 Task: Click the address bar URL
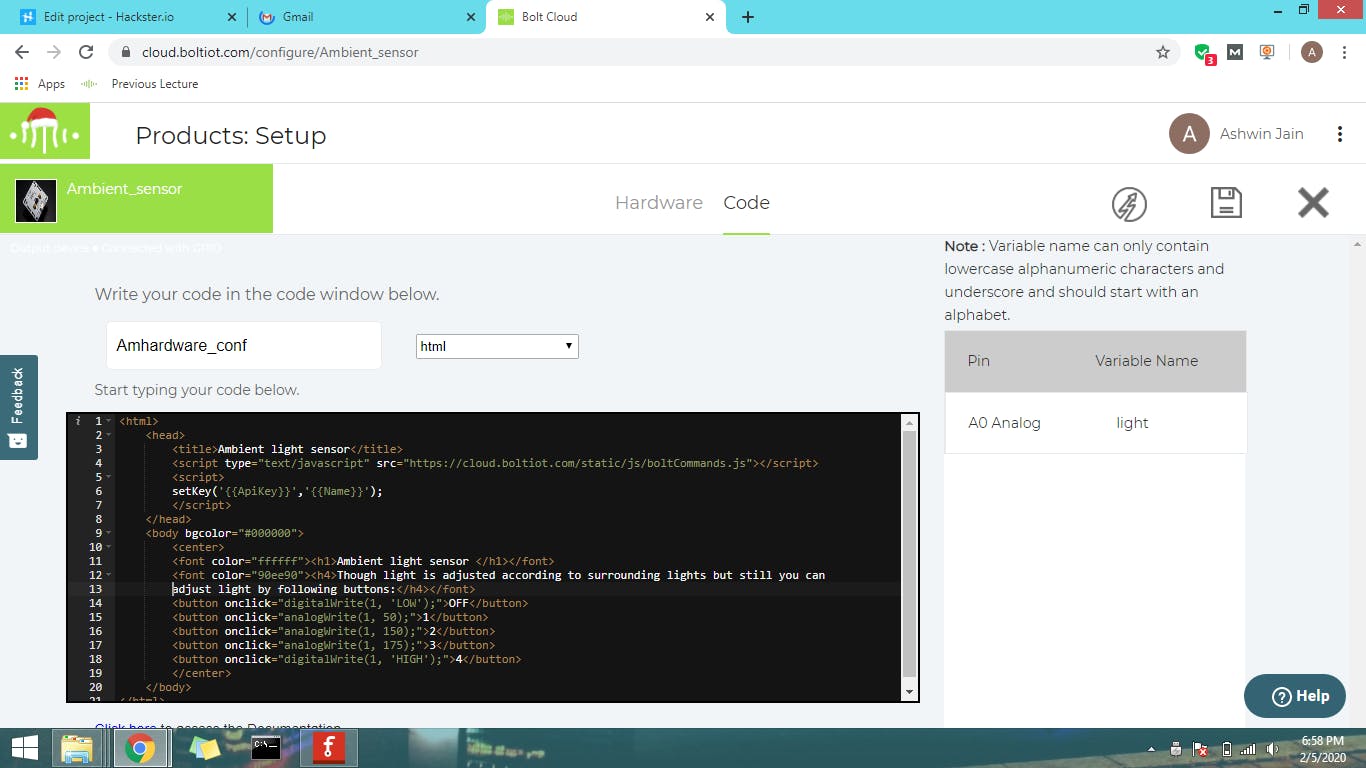click(280, 52)
